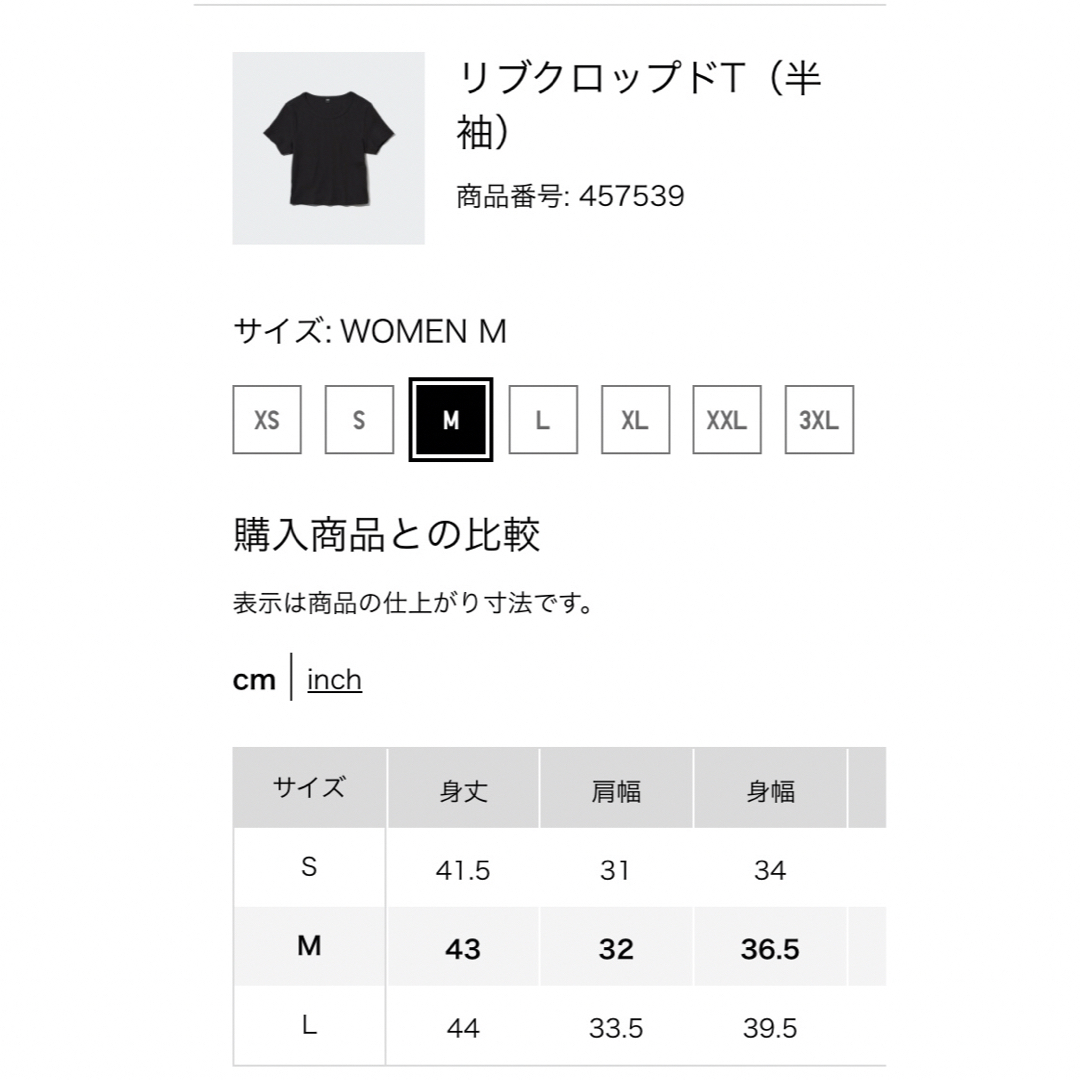Select the M size box
This screenshot has width=1080, height=1080.
(x=451, y=419)
